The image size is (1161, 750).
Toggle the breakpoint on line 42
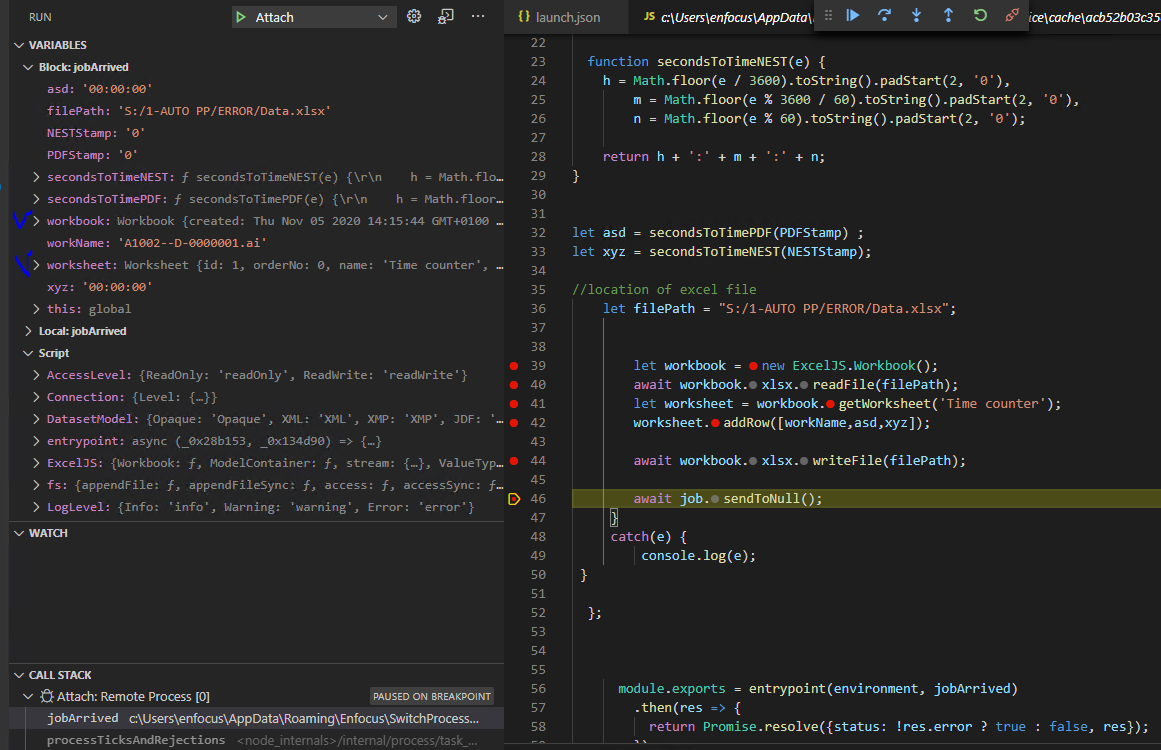514,423
